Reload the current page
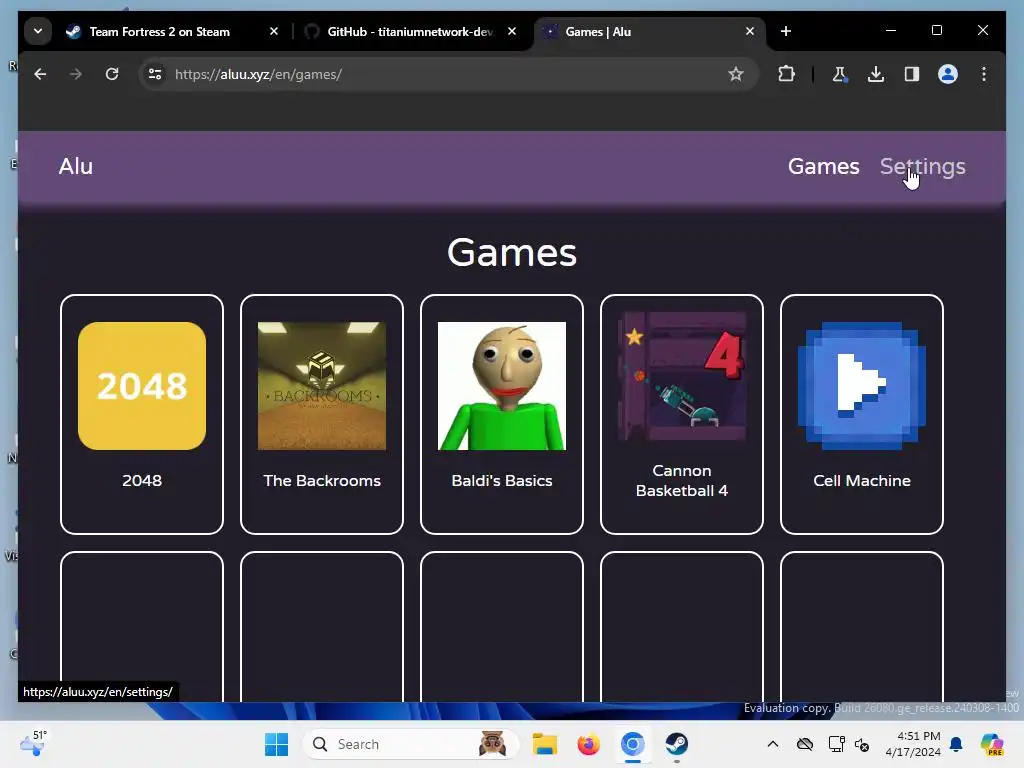Image resolution: width=1024 pixels, height=768 pixels. pos(112,74)
